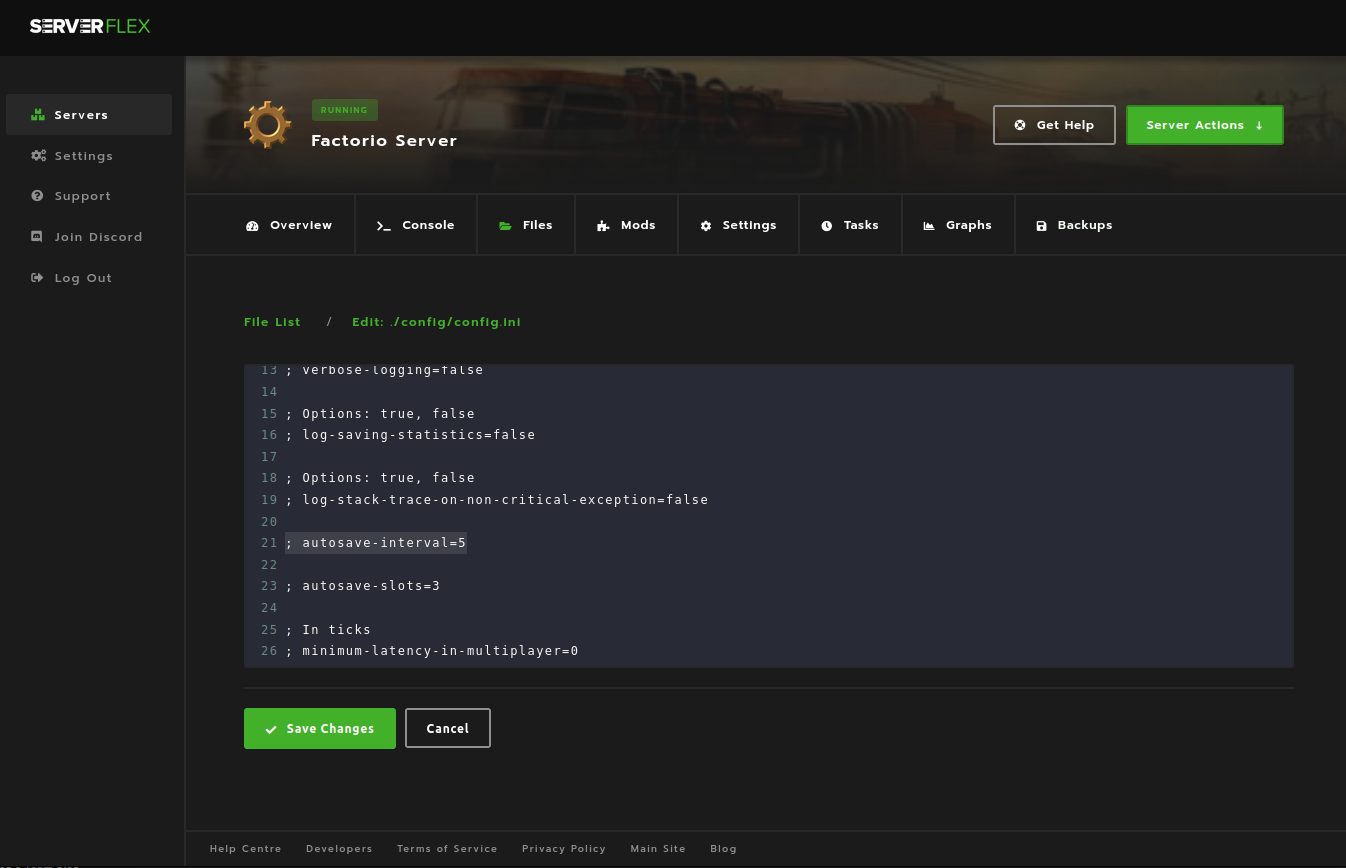View the Graphs tab
This screenshot has height=868, width=1346.
[x=958, y=225]
